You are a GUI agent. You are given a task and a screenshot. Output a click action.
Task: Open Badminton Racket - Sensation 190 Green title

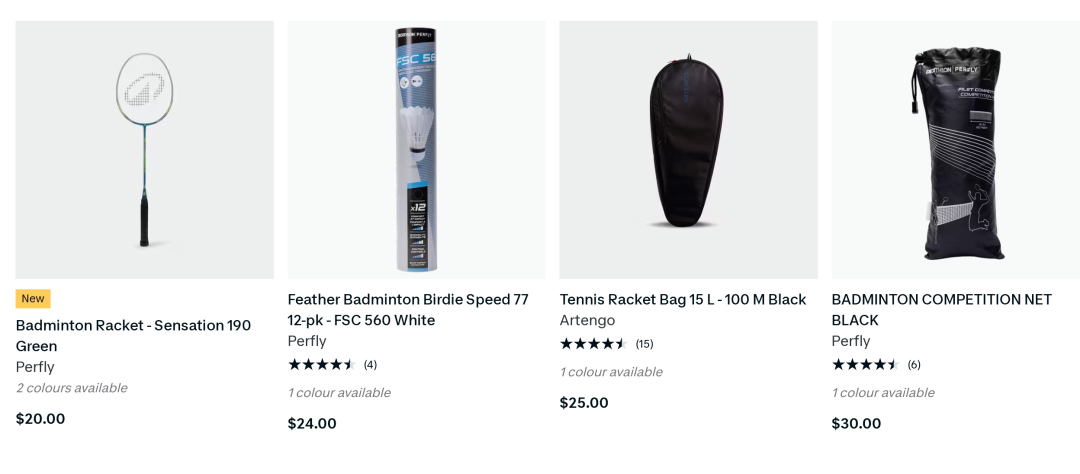134,336
